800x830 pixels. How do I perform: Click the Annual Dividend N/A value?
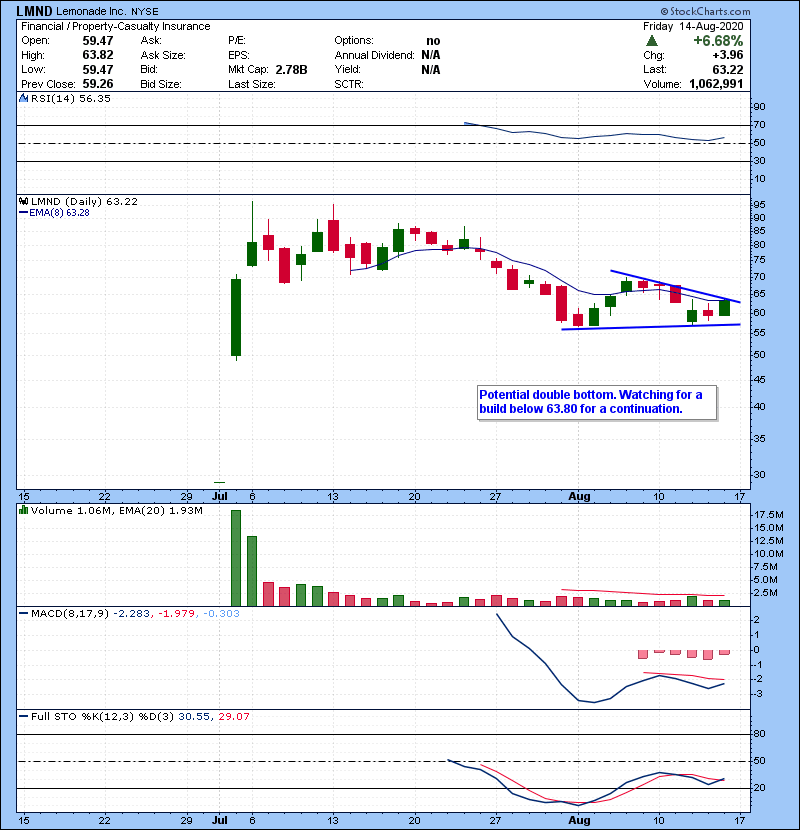point(431,55)
